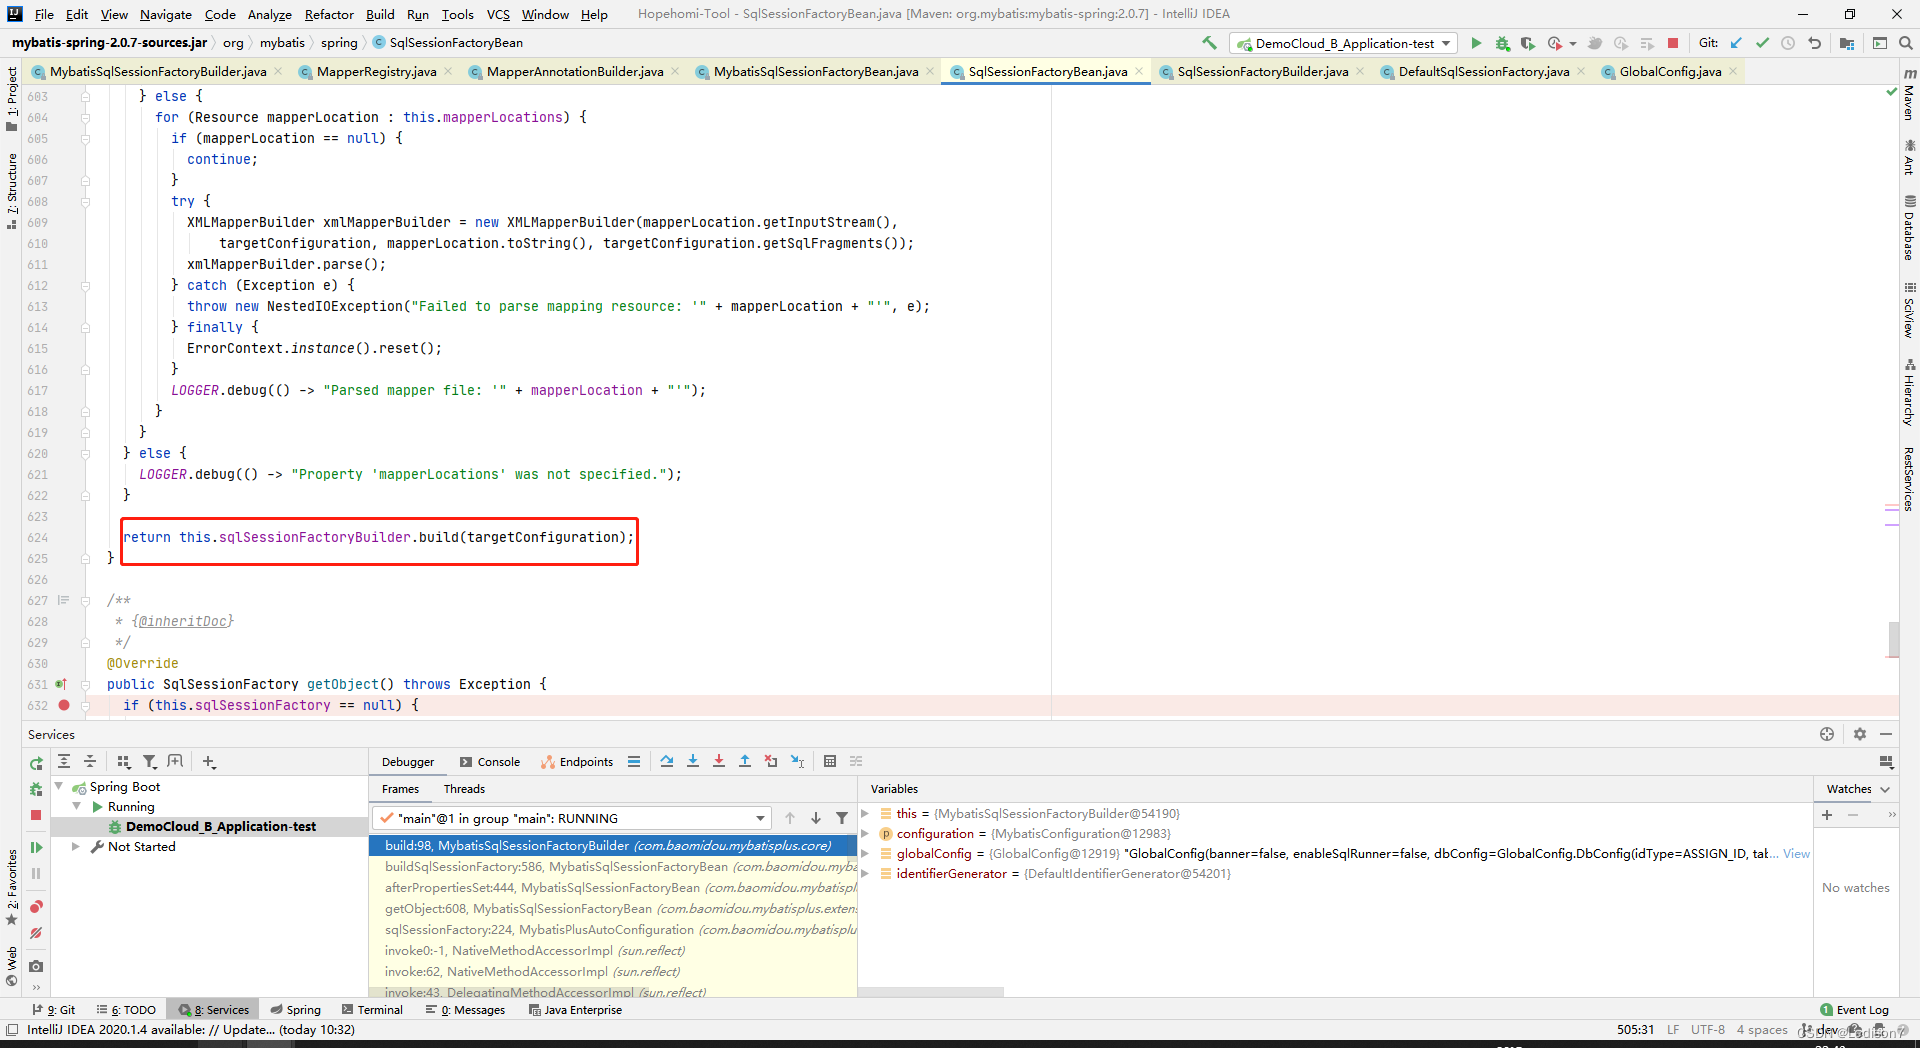Click the editor vertical scrollbar thumb
Image resolution: width=1920 pixels, height=1048 pixels.
tap(1893, 640)
